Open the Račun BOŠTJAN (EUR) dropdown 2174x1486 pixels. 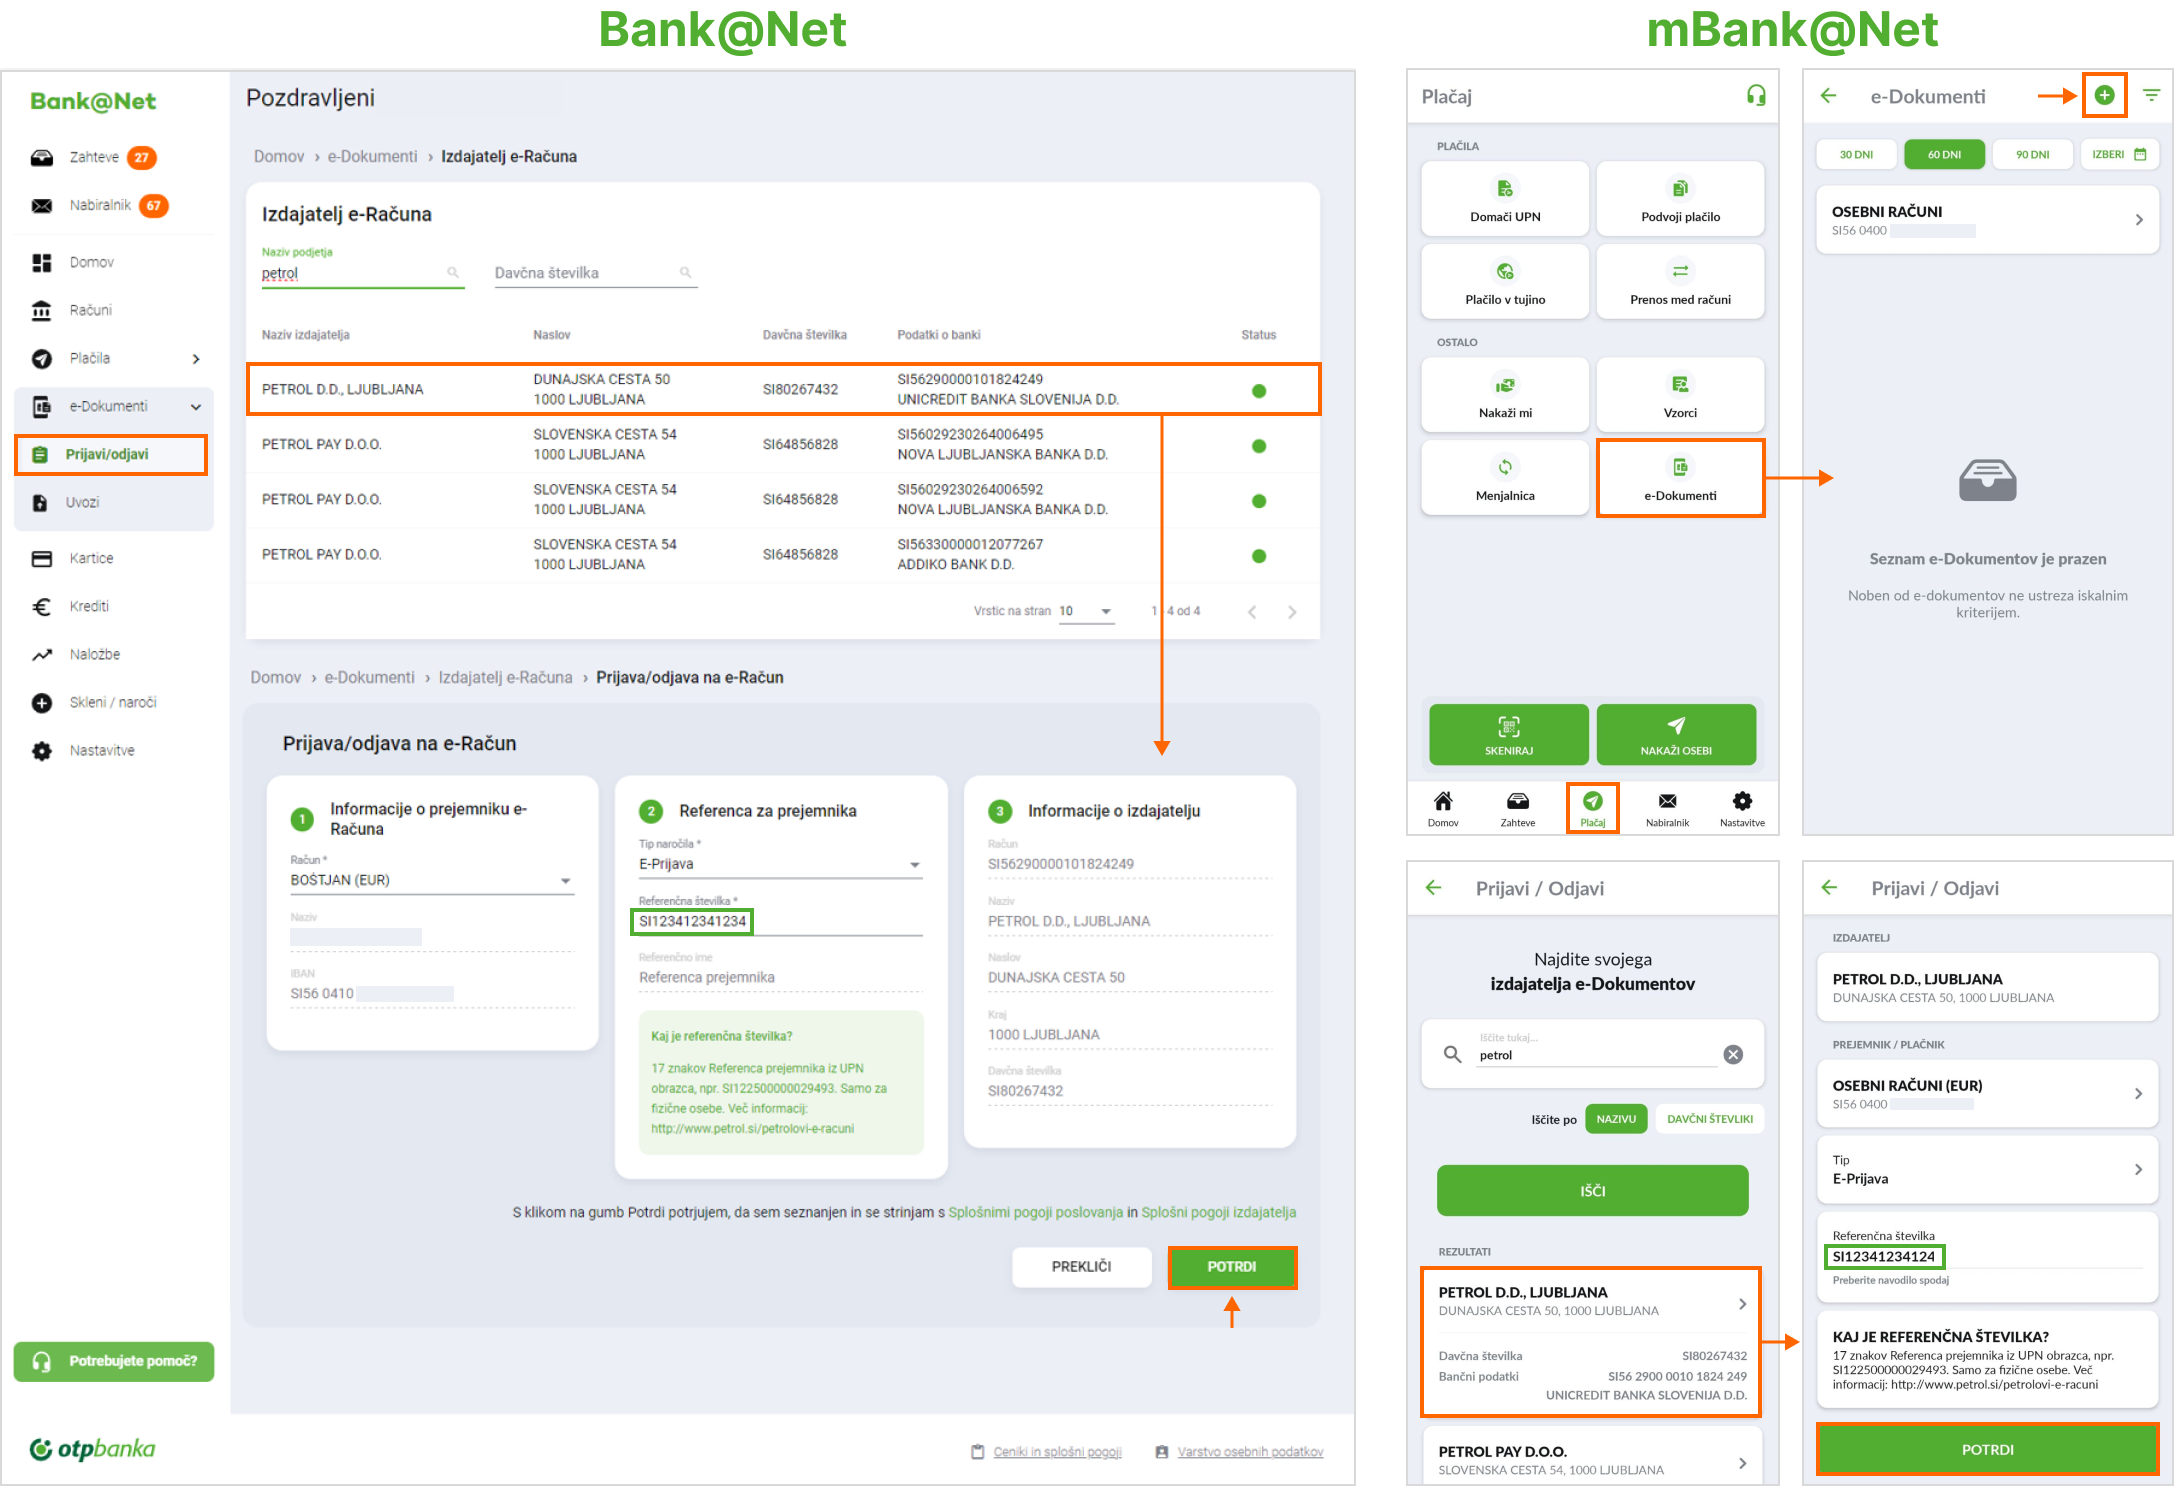pos(432,880)
